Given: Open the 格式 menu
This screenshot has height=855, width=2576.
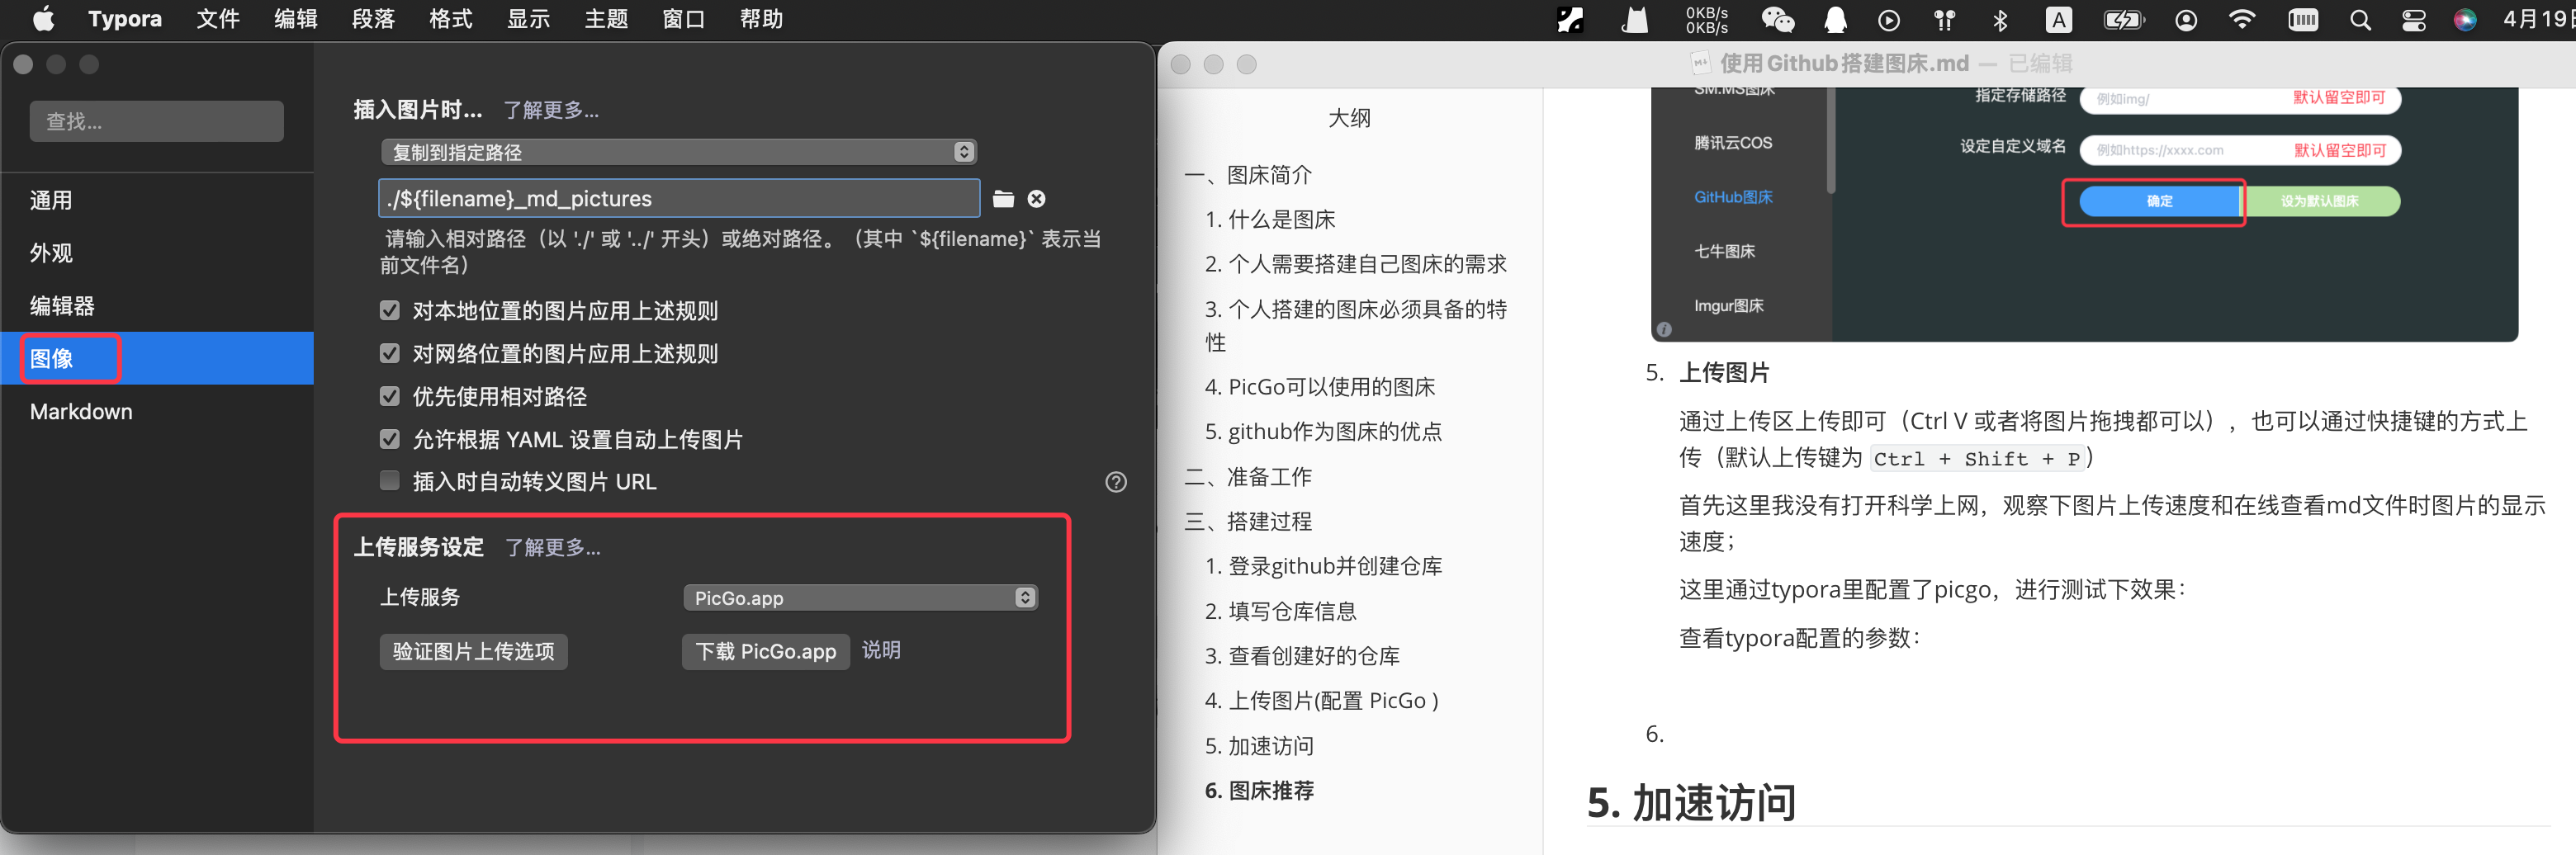Looking at the screenshot, I should tap(450, 19).
